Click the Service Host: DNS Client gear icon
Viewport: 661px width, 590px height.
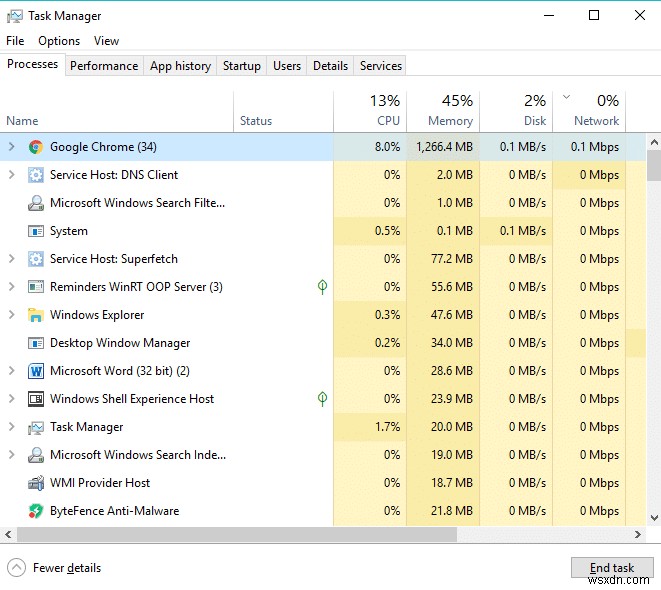click(36, 175)
